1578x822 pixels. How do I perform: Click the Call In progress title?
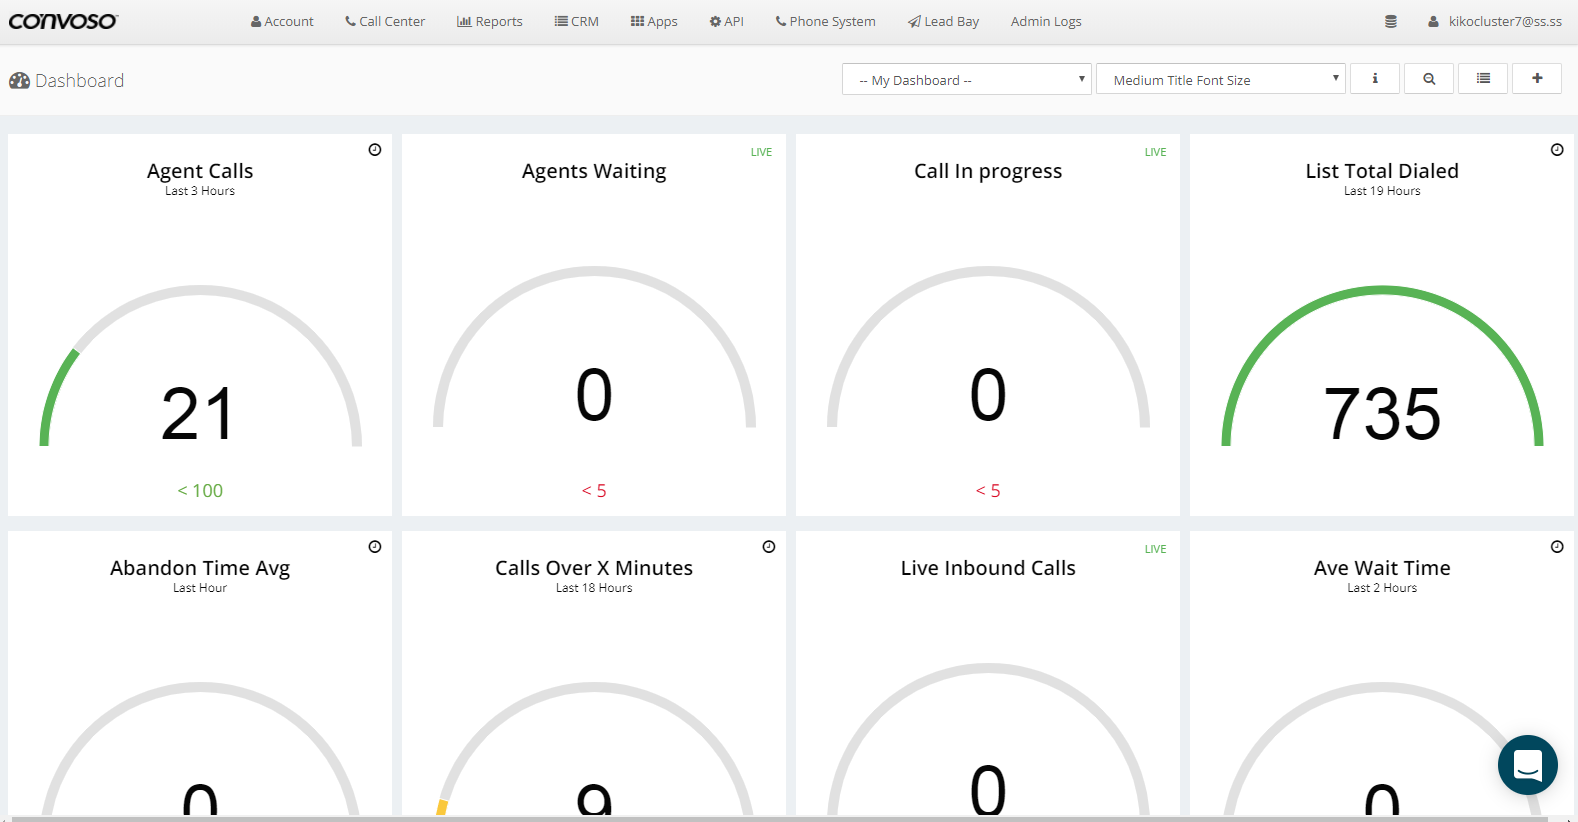coord(988,171)
